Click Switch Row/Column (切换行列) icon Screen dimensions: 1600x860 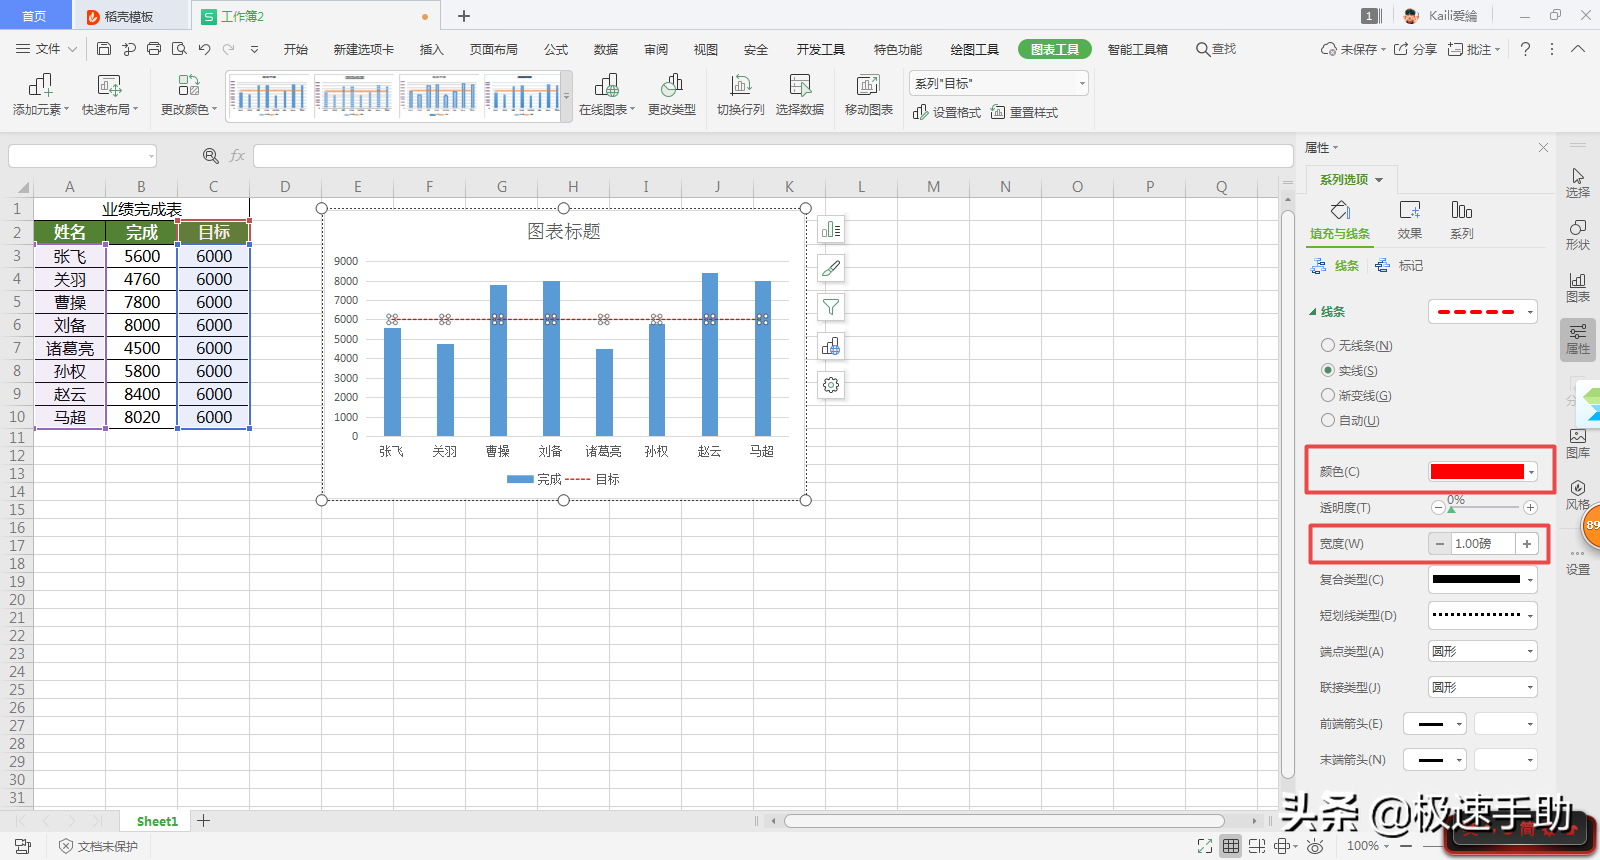740,85
